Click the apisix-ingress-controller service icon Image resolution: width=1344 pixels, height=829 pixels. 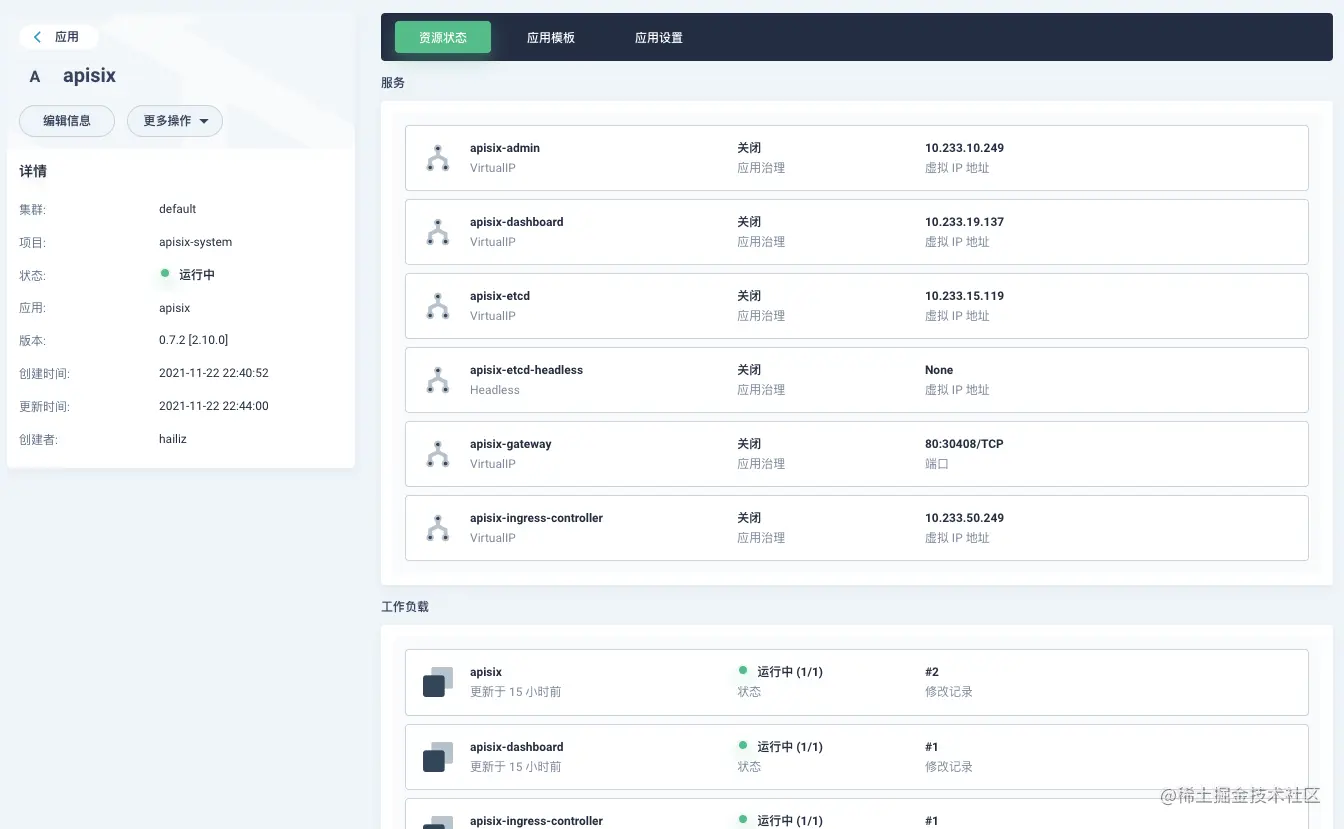(437, 528)
